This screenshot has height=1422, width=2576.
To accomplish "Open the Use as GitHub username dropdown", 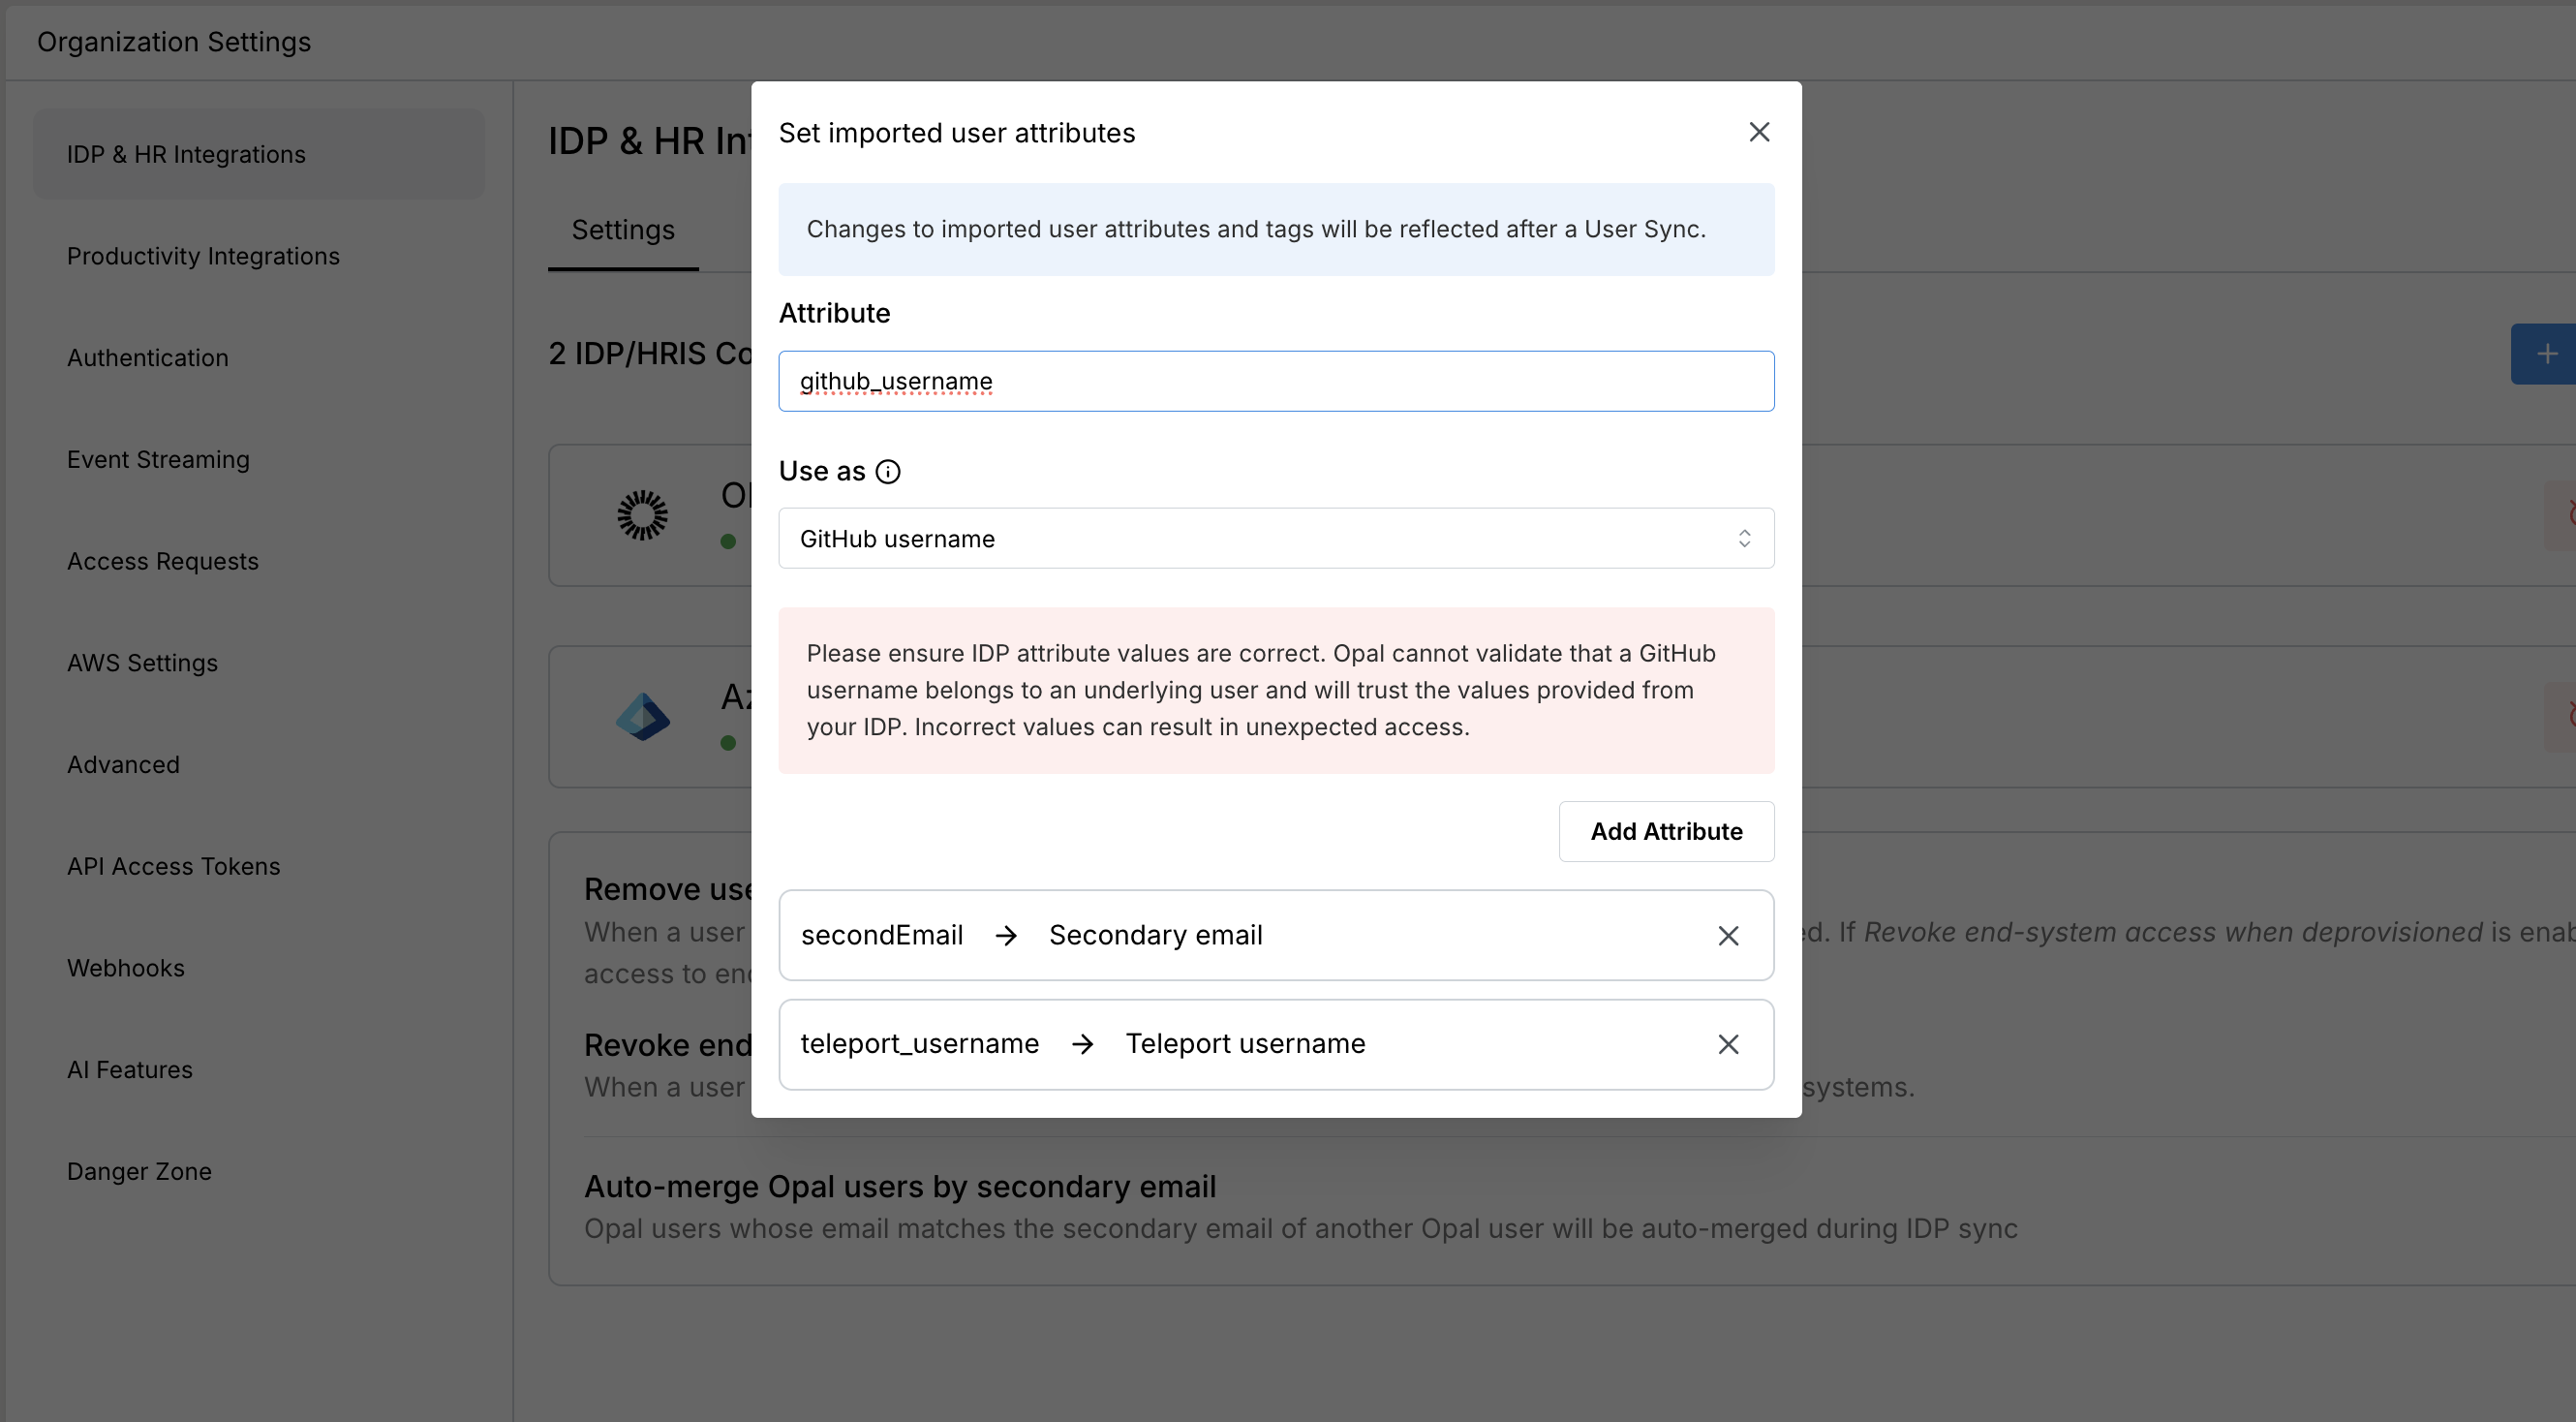I will [x=1275, y=539].
